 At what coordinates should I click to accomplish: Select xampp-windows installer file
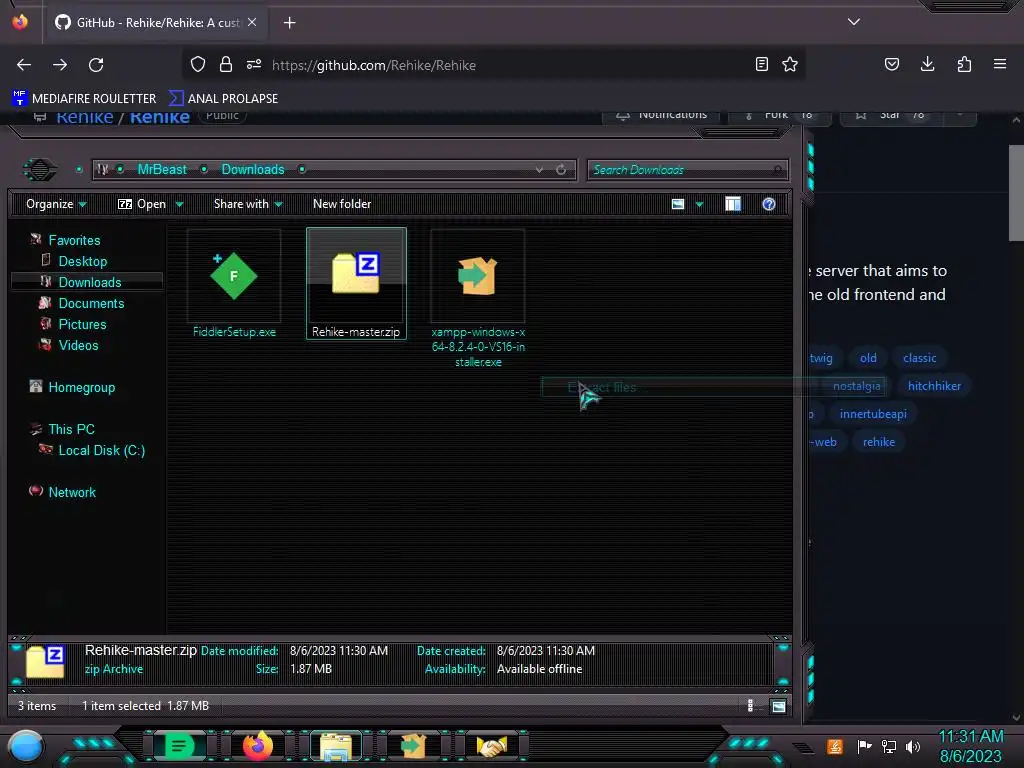[478, 299]
